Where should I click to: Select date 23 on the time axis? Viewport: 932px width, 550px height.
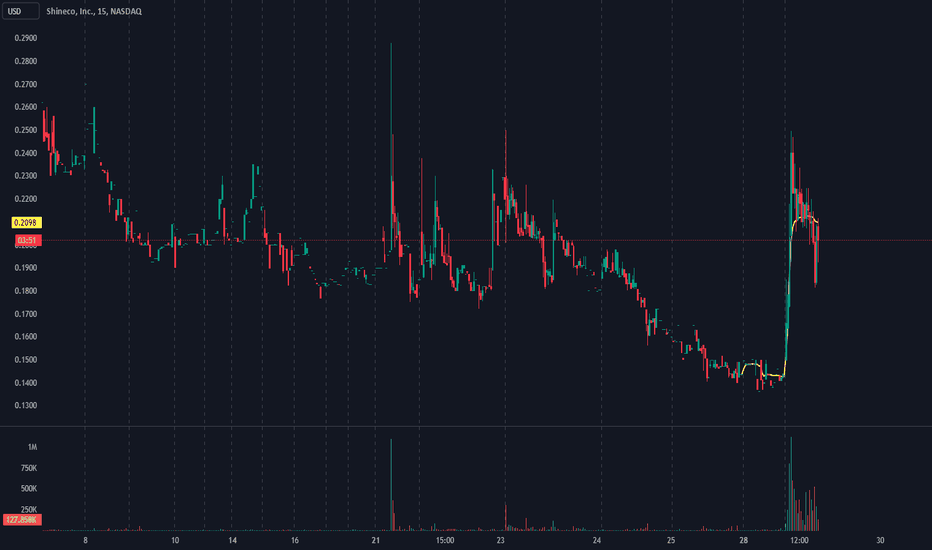pos(500,540)
